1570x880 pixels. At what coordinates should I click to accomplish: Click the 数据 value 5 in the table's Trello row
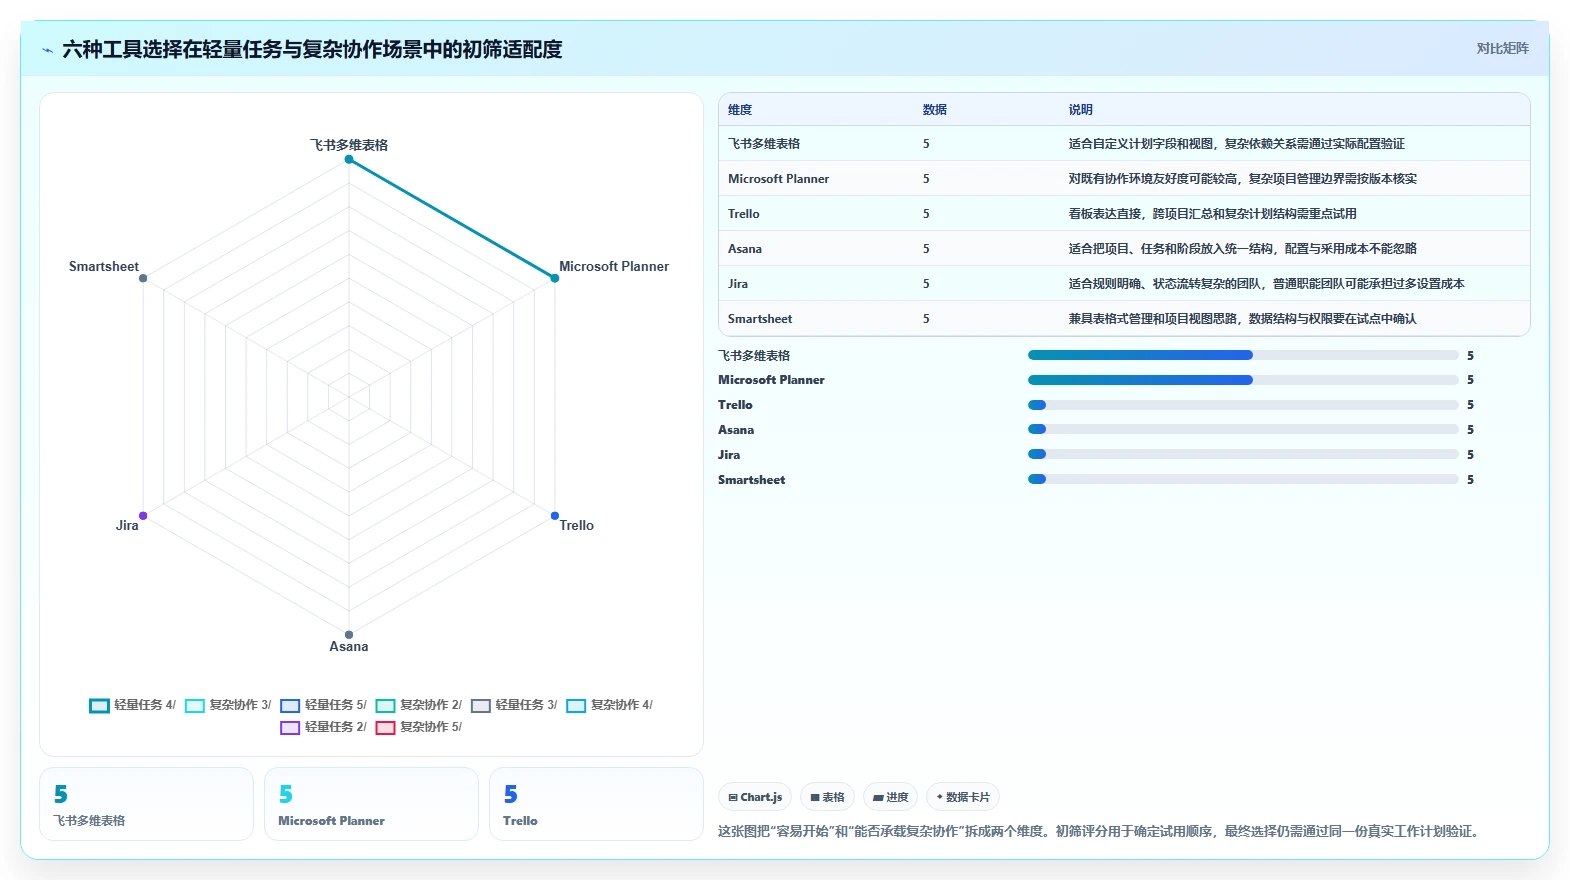coord(926,214)
